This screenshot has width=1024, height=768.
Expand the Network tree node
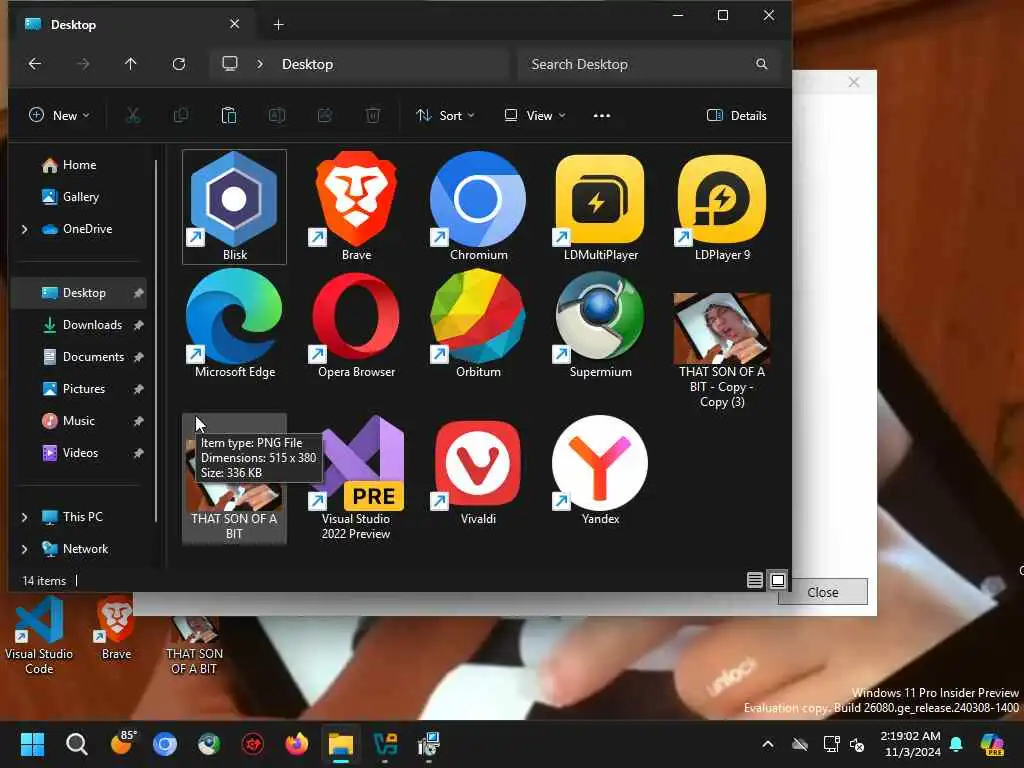[24, 549]
